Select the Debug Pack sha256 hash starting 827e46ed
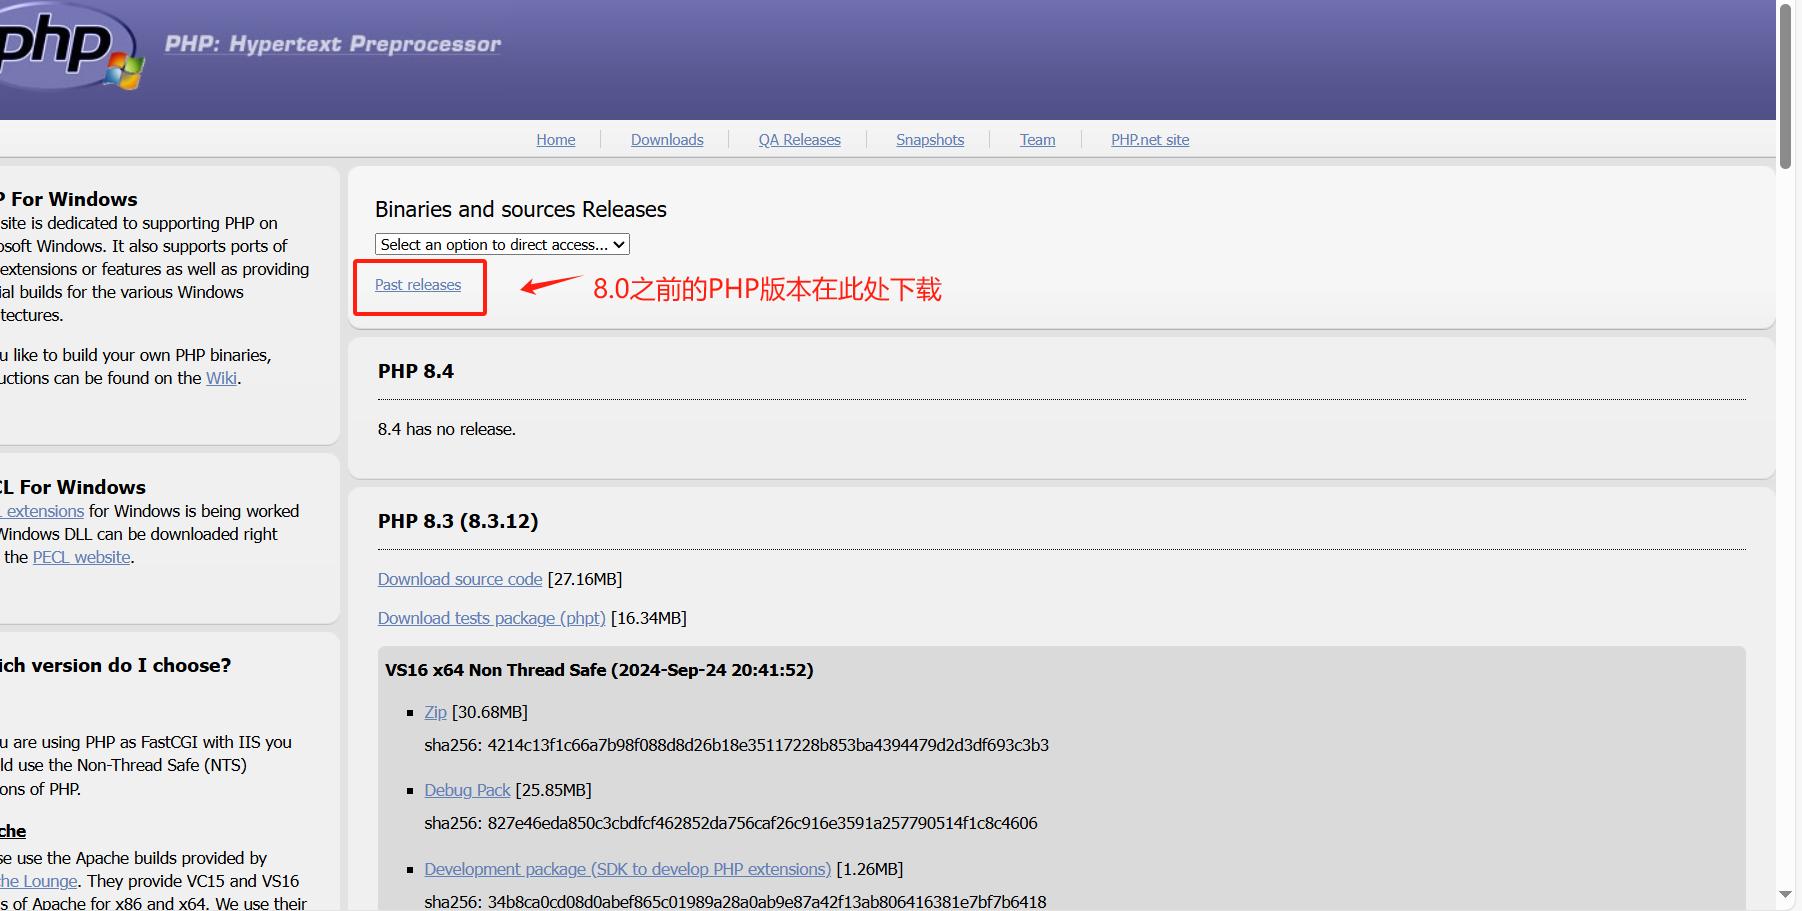Viewport: 1802px width, 911px height. [762, 823]
